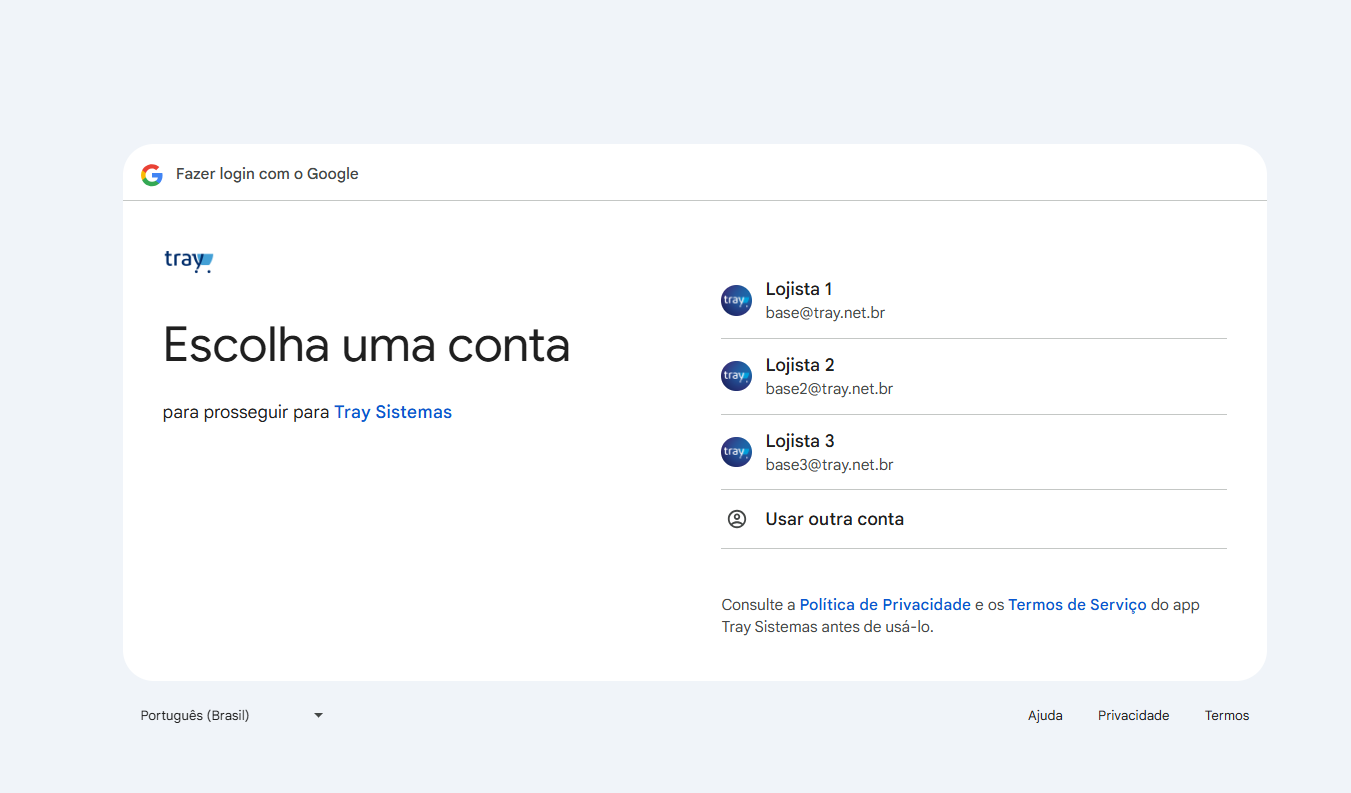The image size is (1351, 793).
Task: Click the Tray logo above the heading
Action: (x=189, y=261)
